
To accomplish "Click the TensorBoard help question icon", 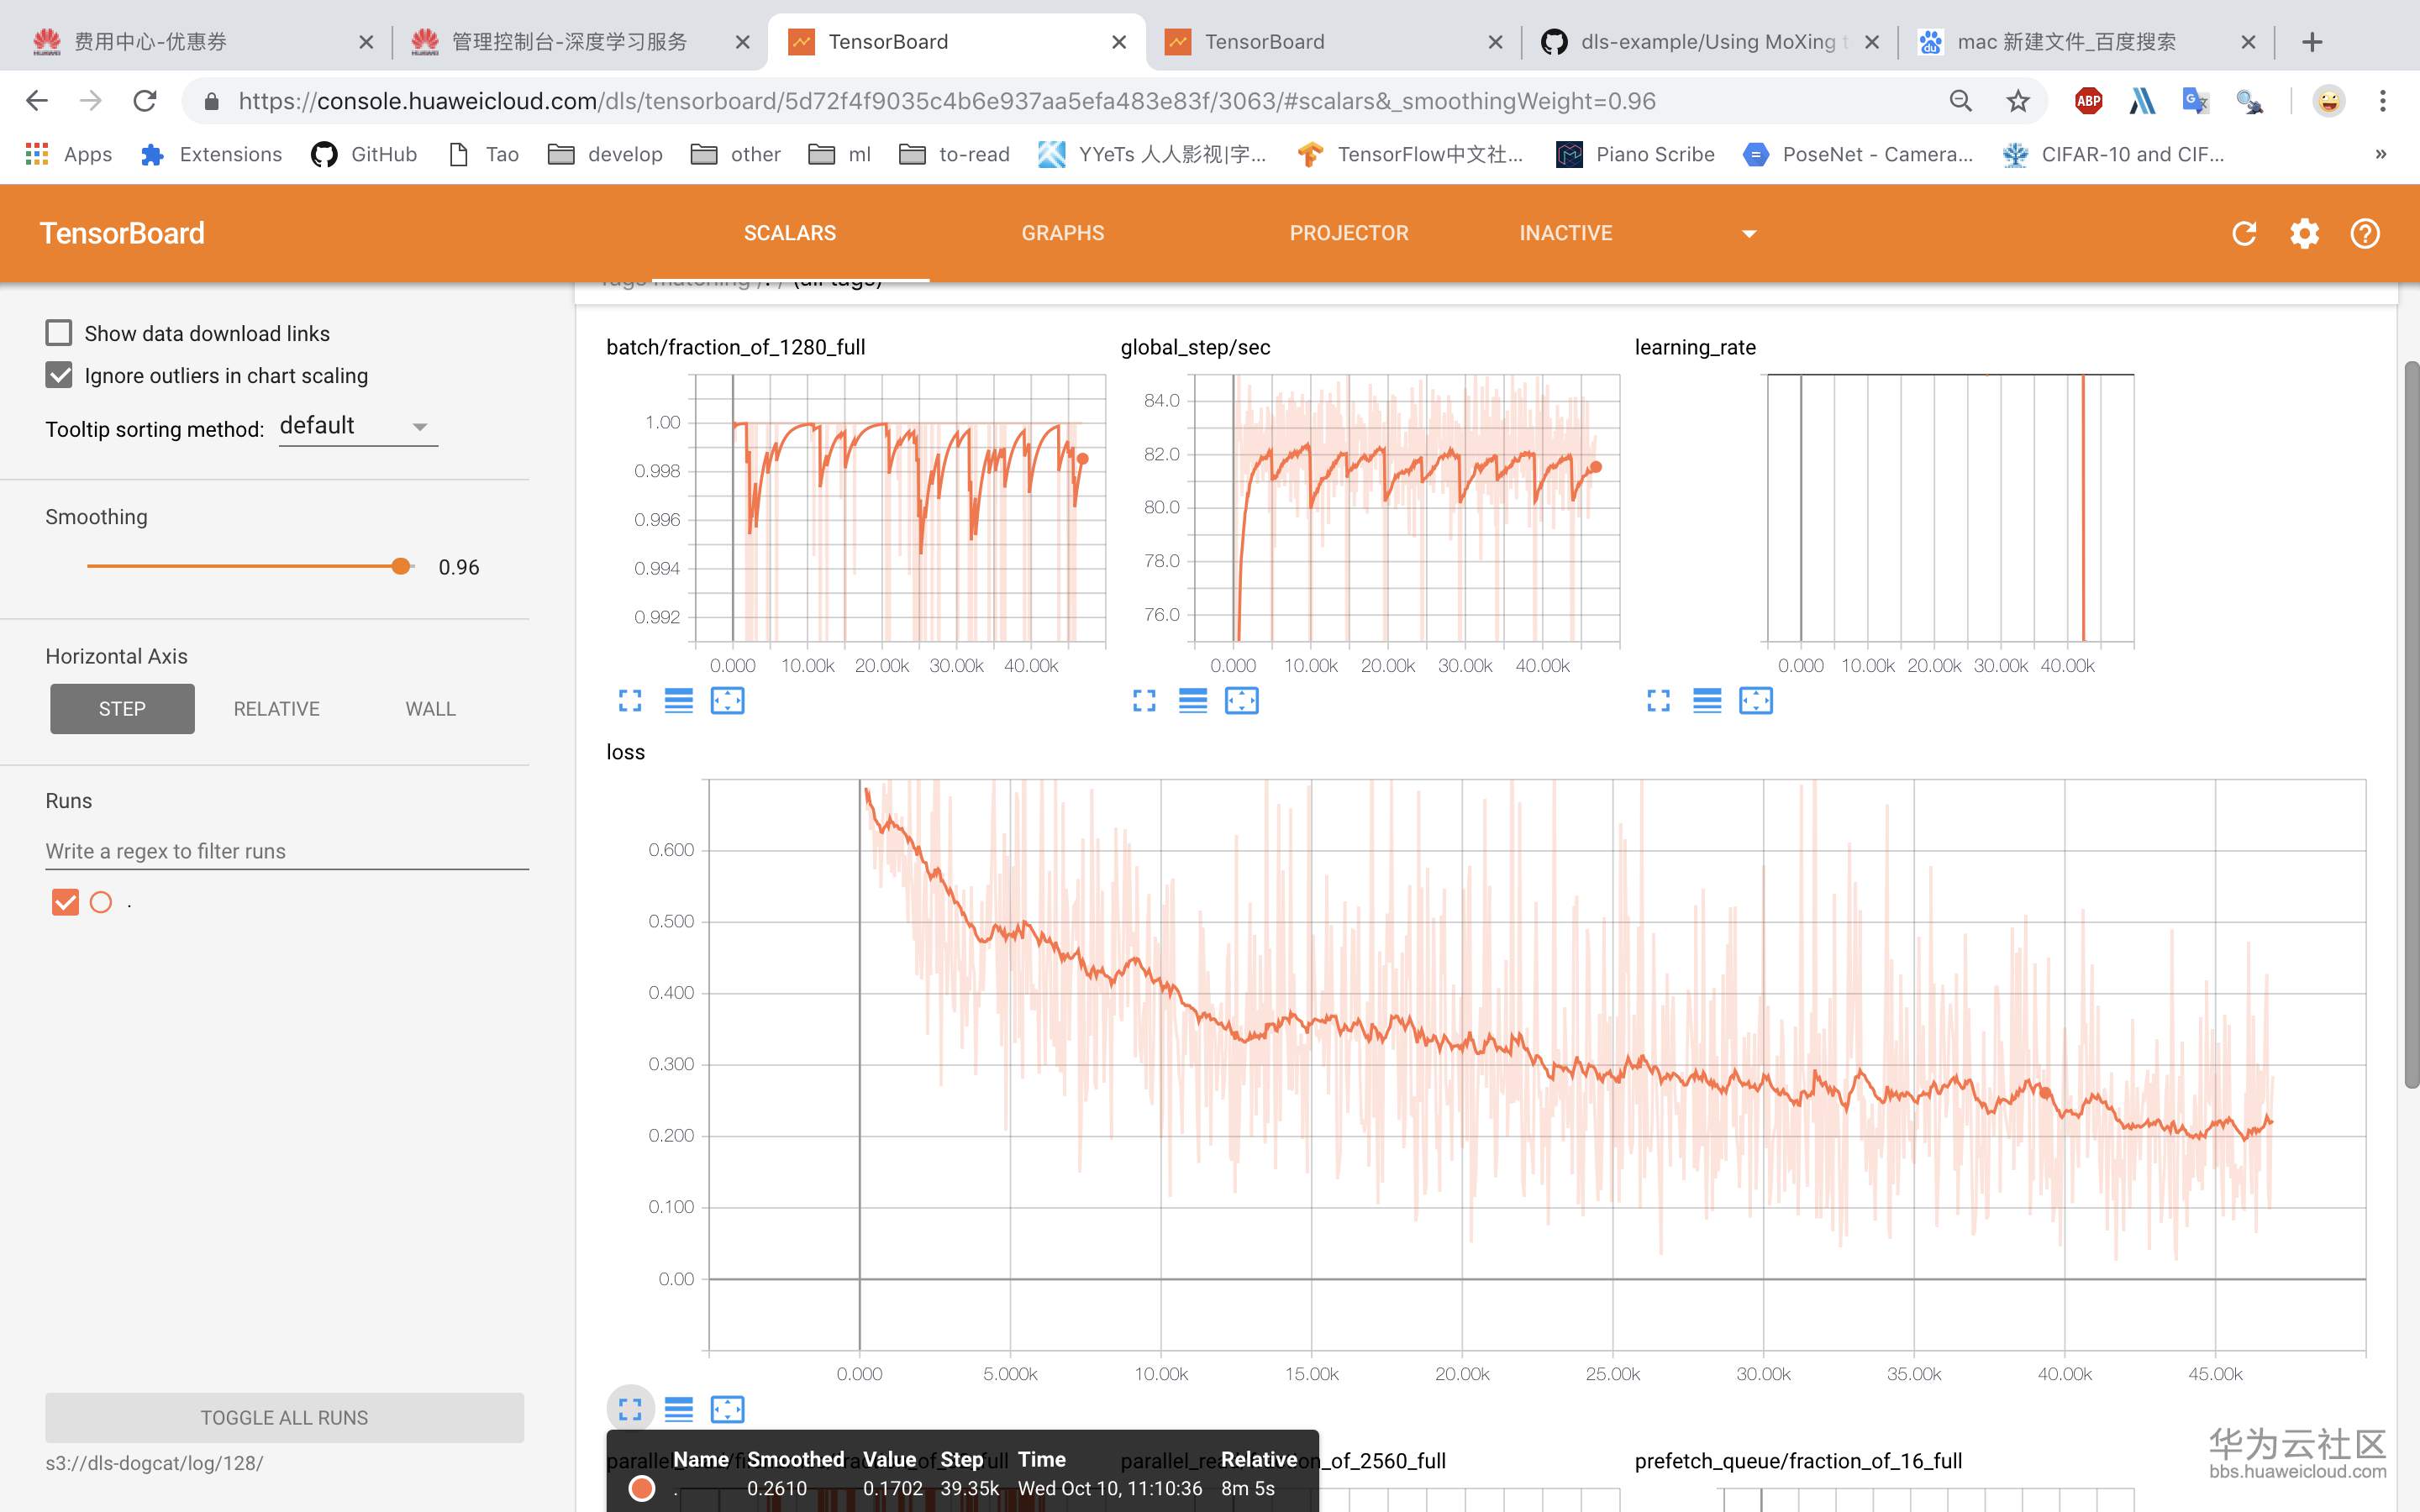I will pos(2364,233).
